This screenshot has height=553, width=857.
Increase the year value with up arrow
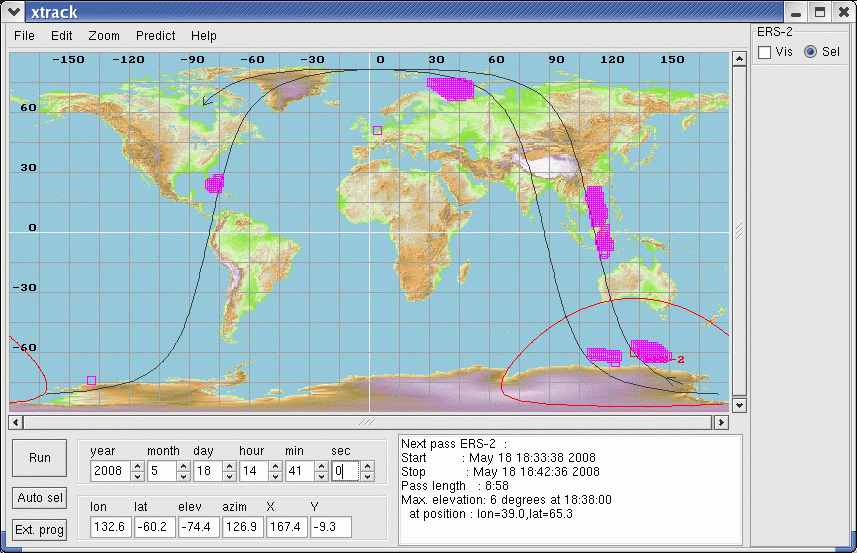138,466
